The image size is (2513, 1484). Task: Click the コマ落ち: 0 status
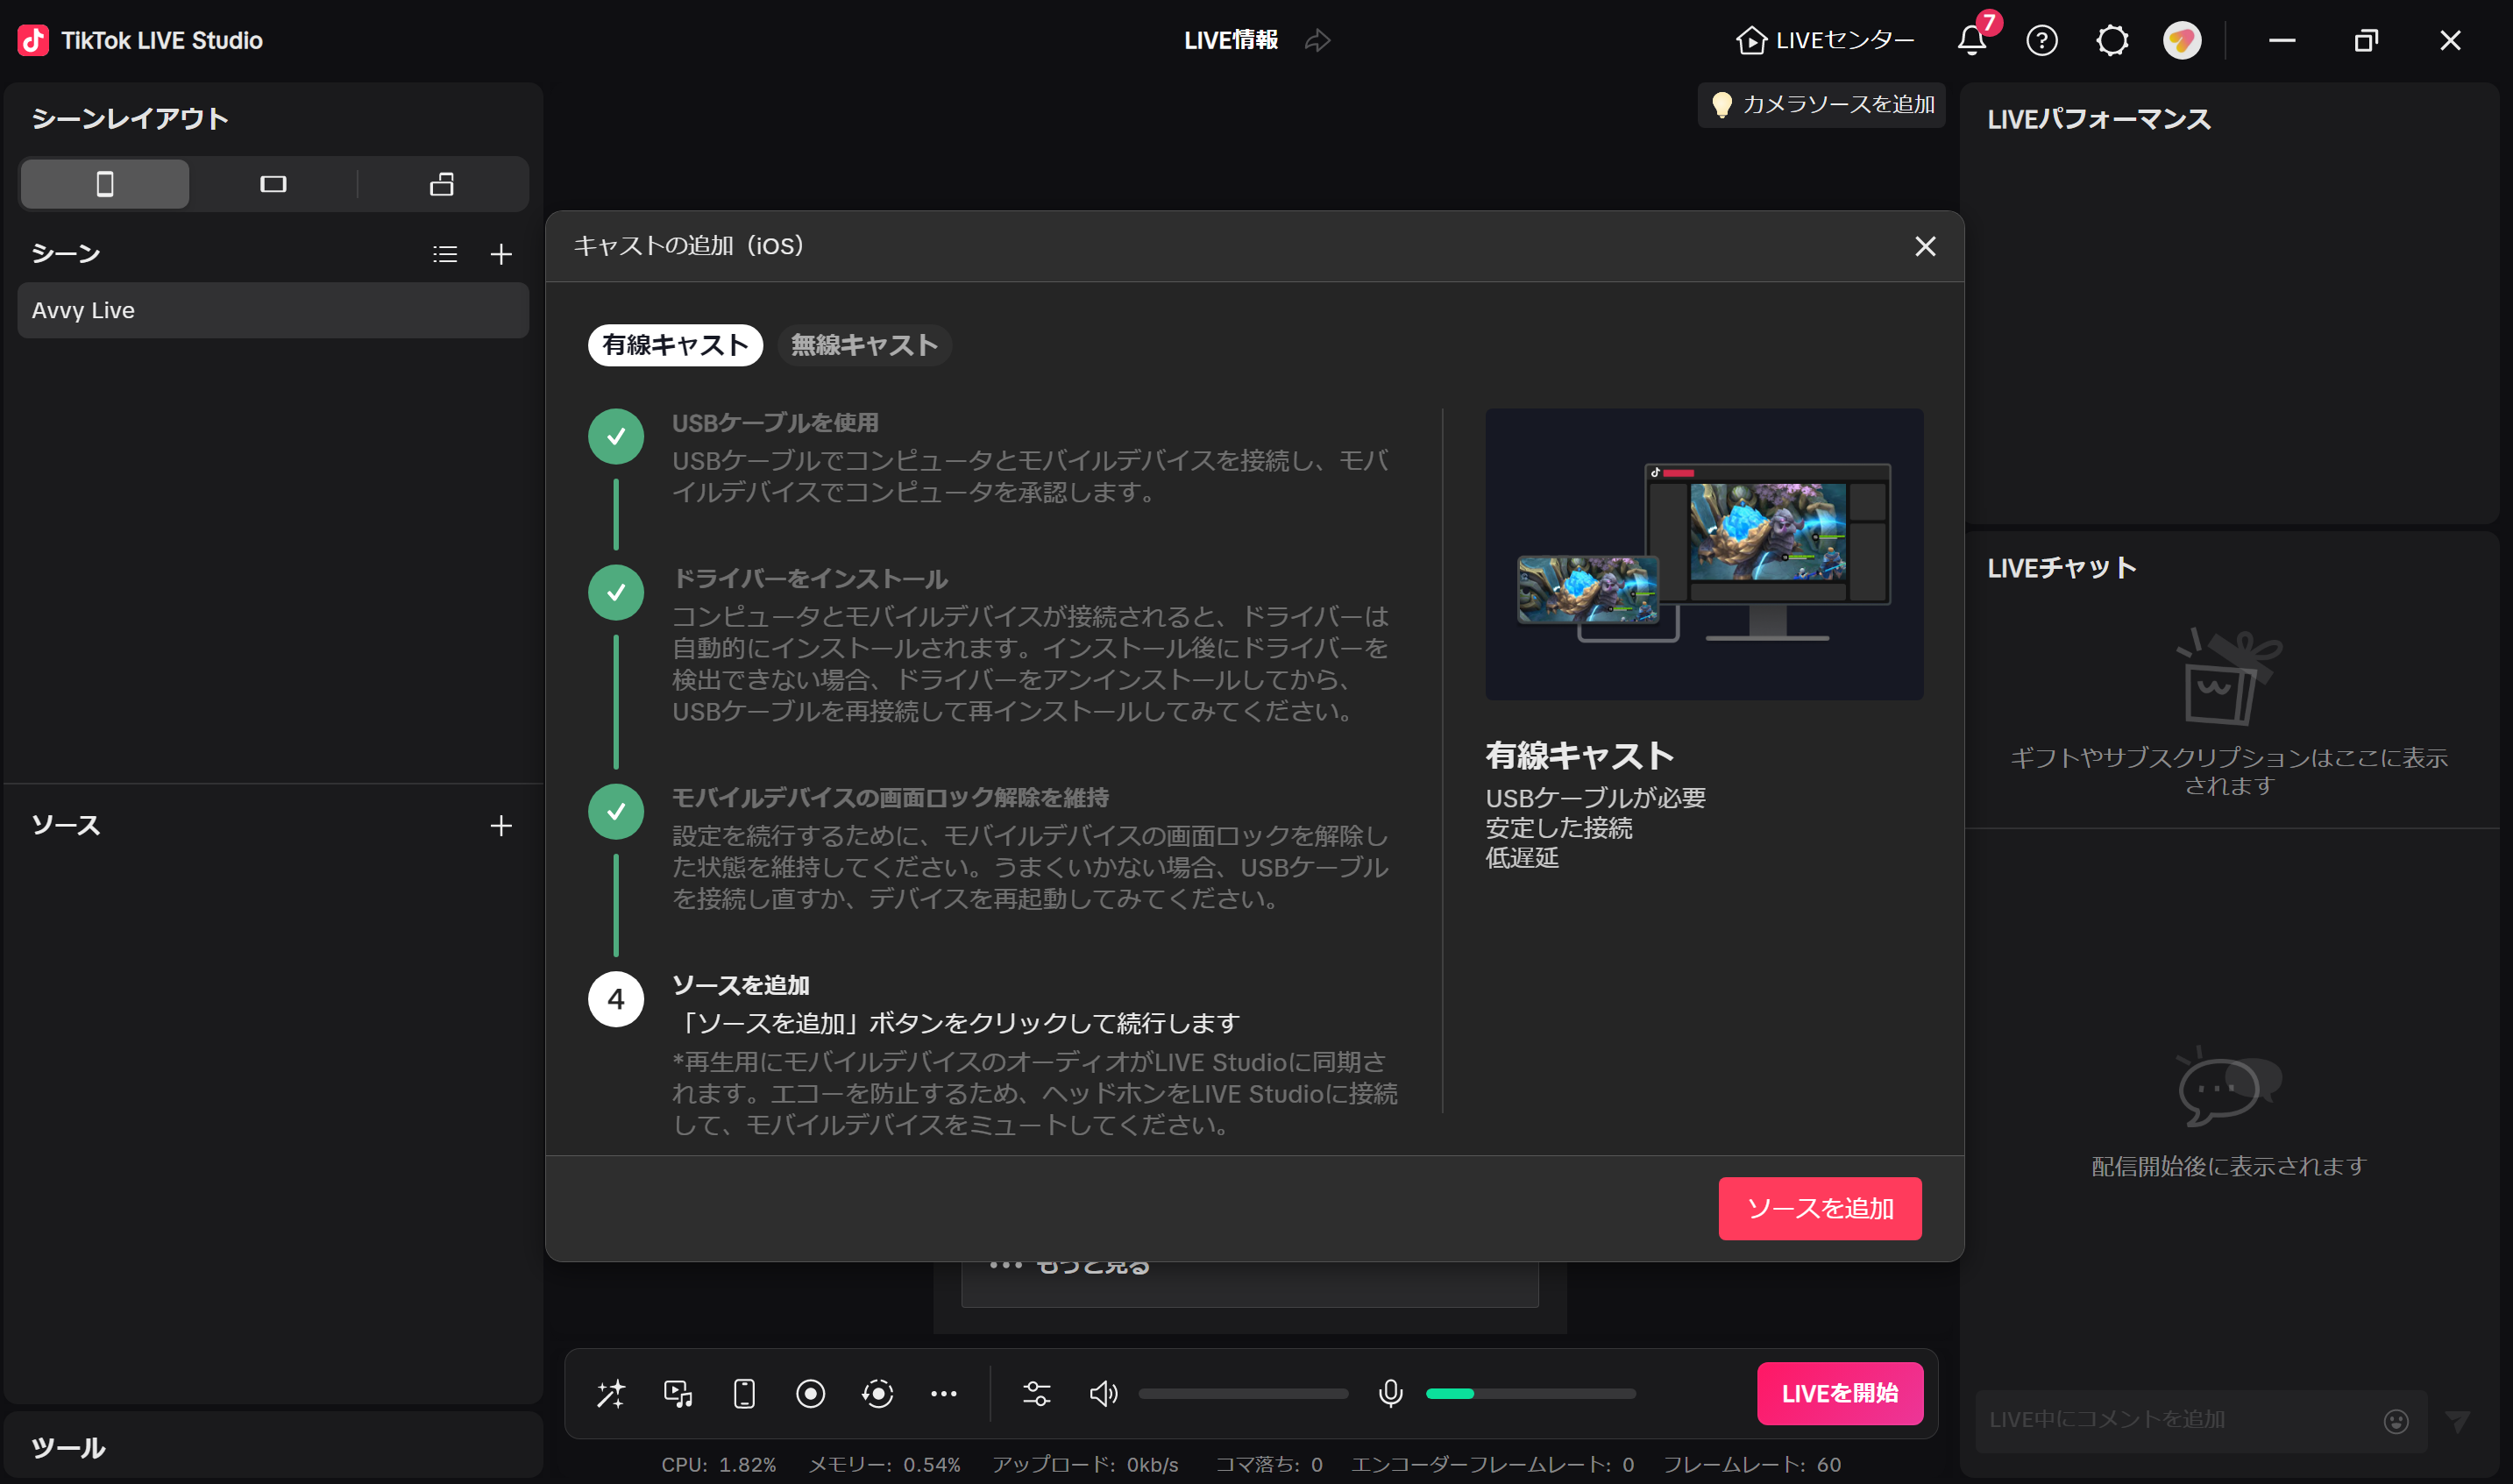click(1269, 1464)
